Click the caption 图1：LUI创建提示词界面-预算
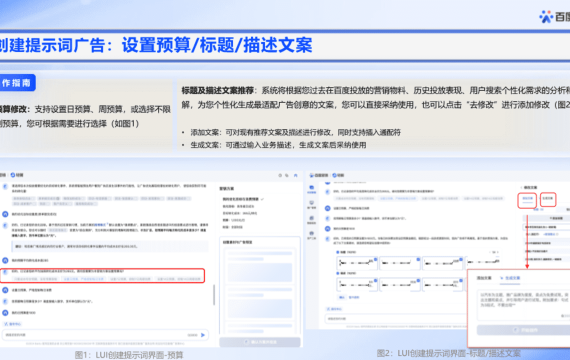This screenshot has height=360, width=570. click(x=129, y=355)
